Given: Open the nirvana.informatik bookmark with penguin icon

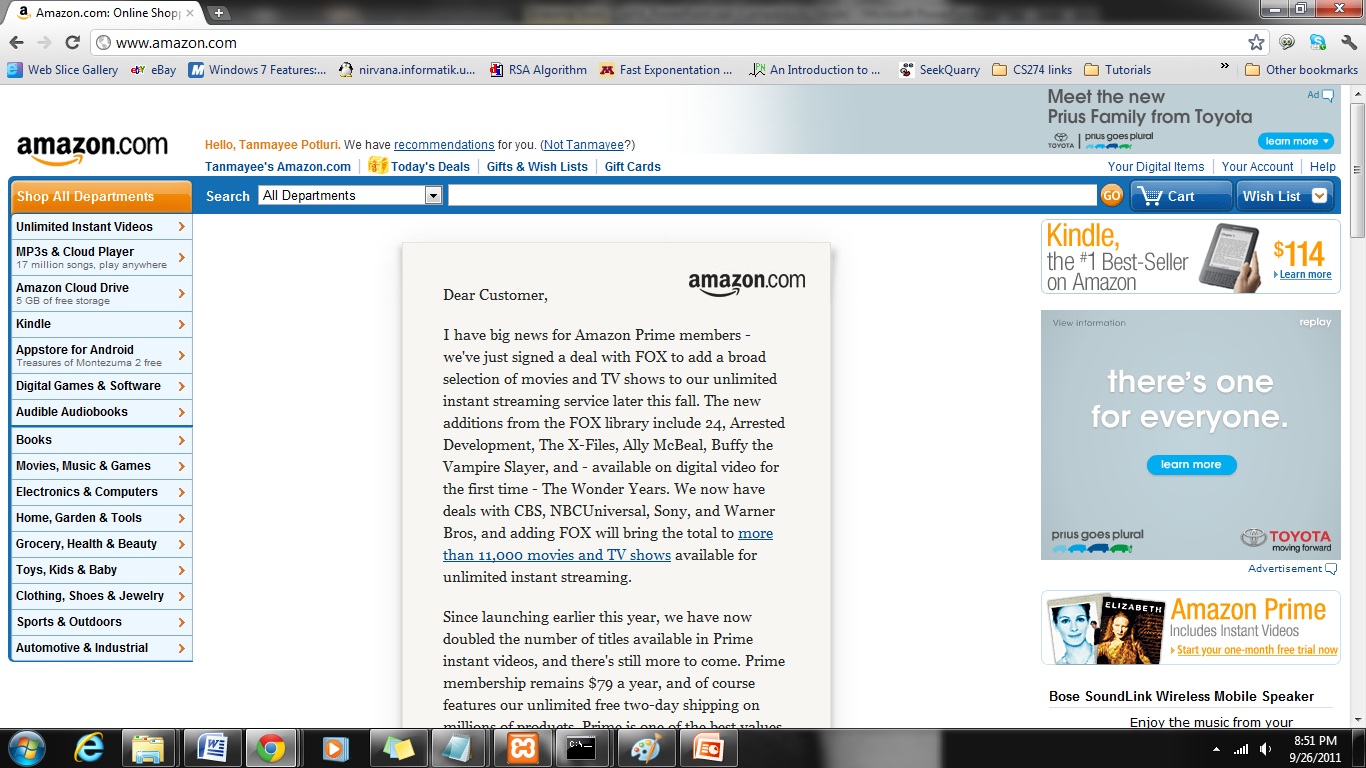Looking at the screenshot, I should pos(407,70).
